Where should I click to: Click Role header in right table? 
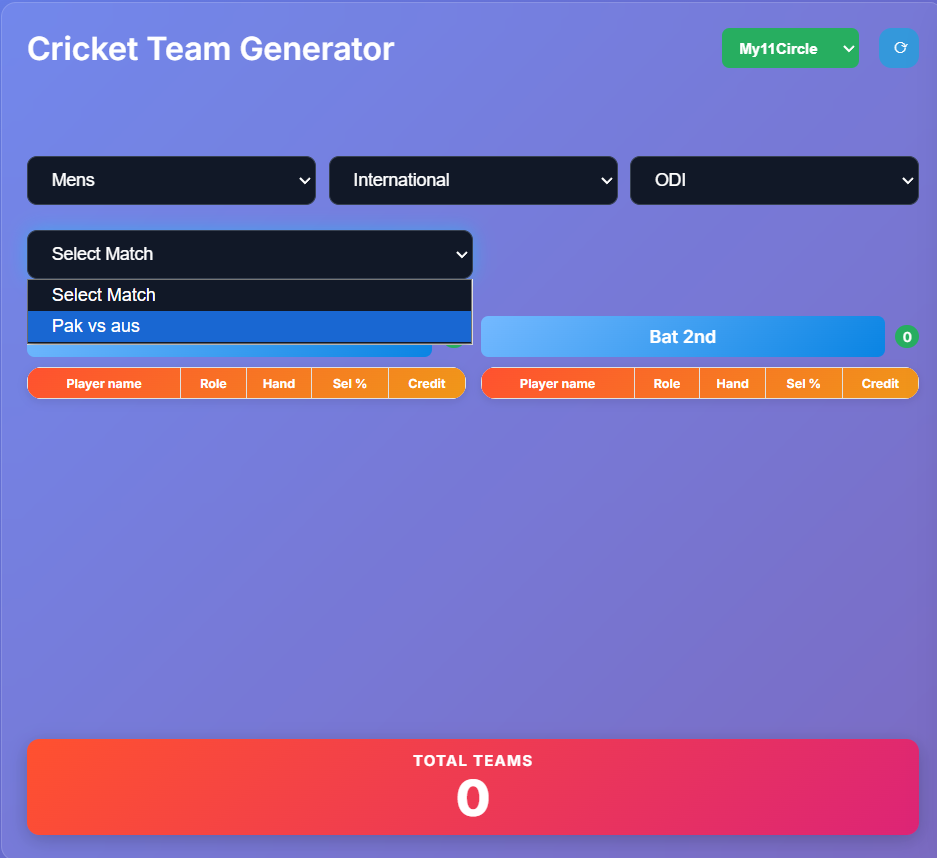coord(667,384)
